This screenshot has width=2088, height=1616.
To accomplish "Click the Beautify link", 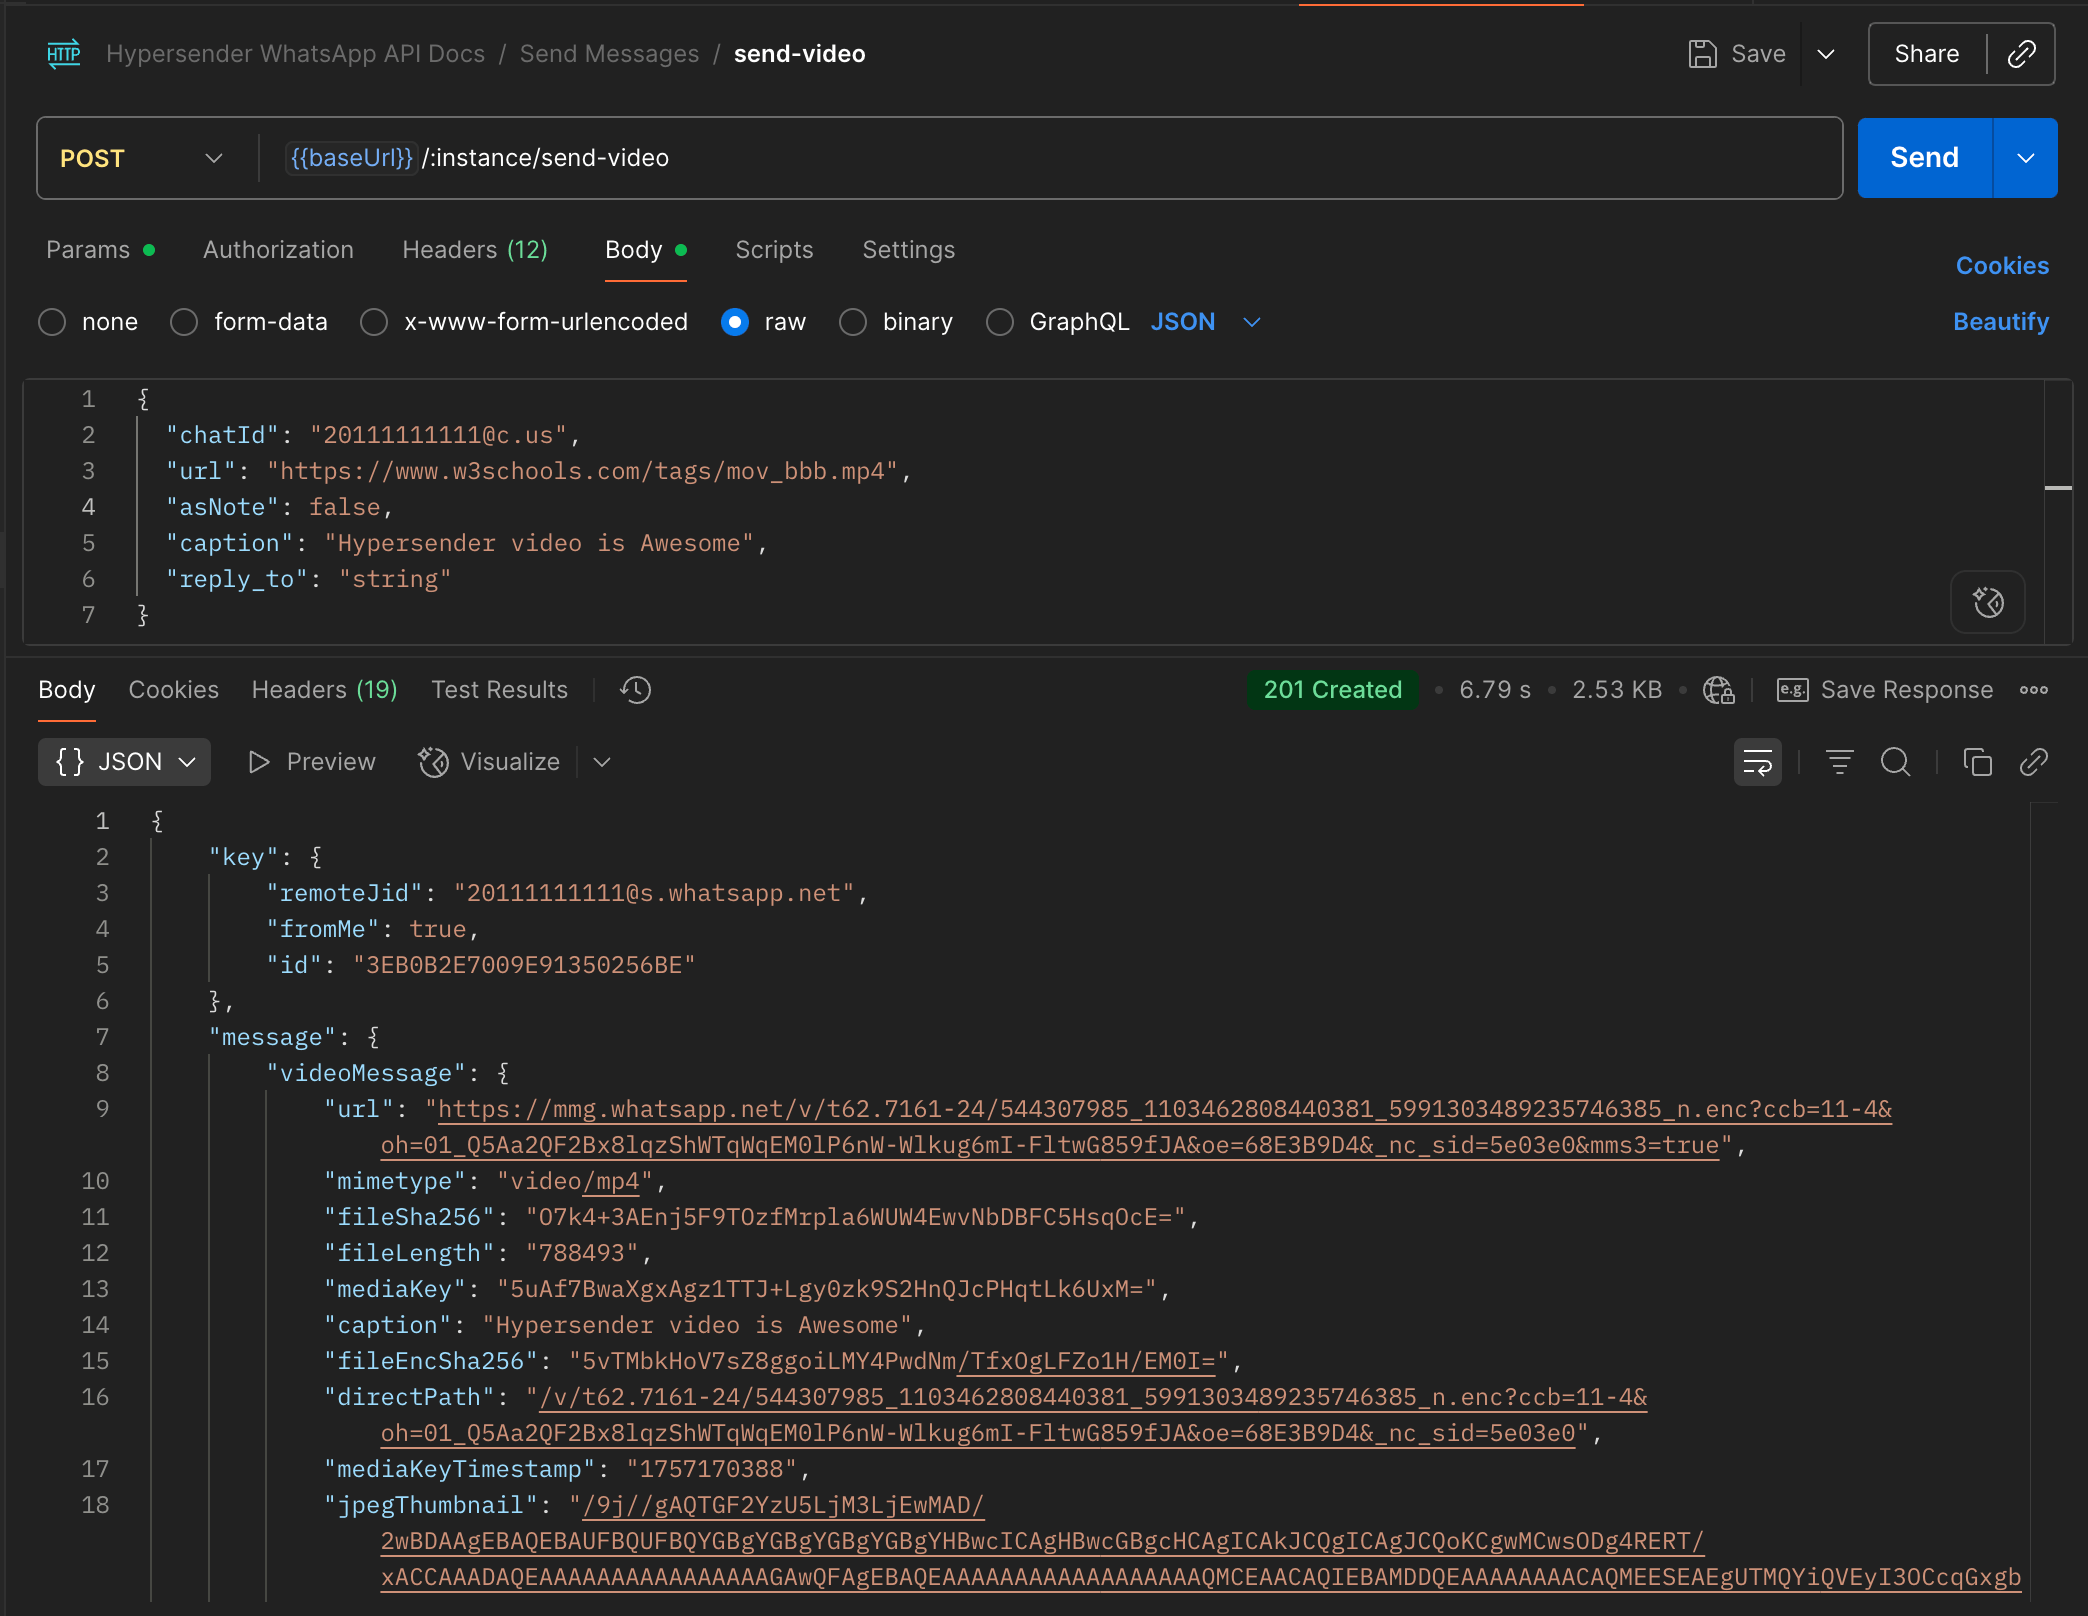I will [x=2000, y=322].
